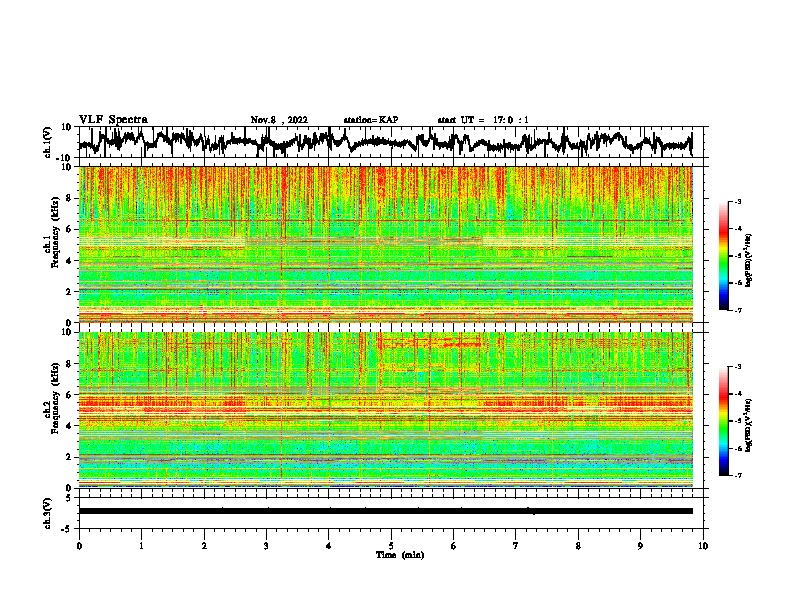Select the ch.2 colorbar log(PSD) label
792x612 pixels.
749,426
